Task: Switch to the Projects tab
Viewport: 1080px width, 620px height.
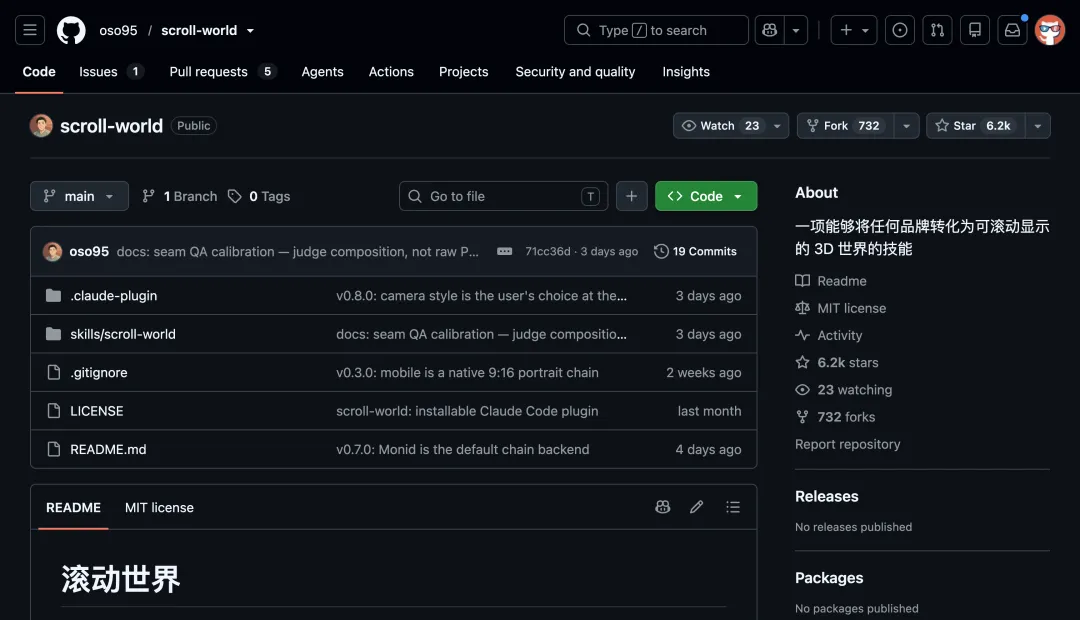Action: 464,72
